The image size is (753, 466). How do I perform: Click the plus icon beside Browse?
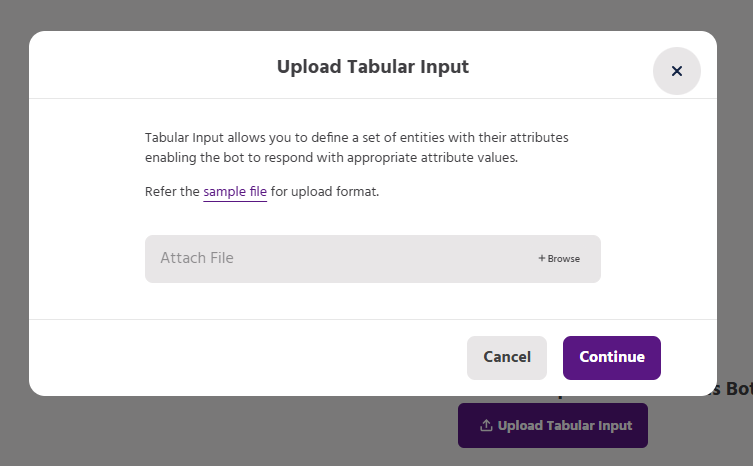click(542, 258)
